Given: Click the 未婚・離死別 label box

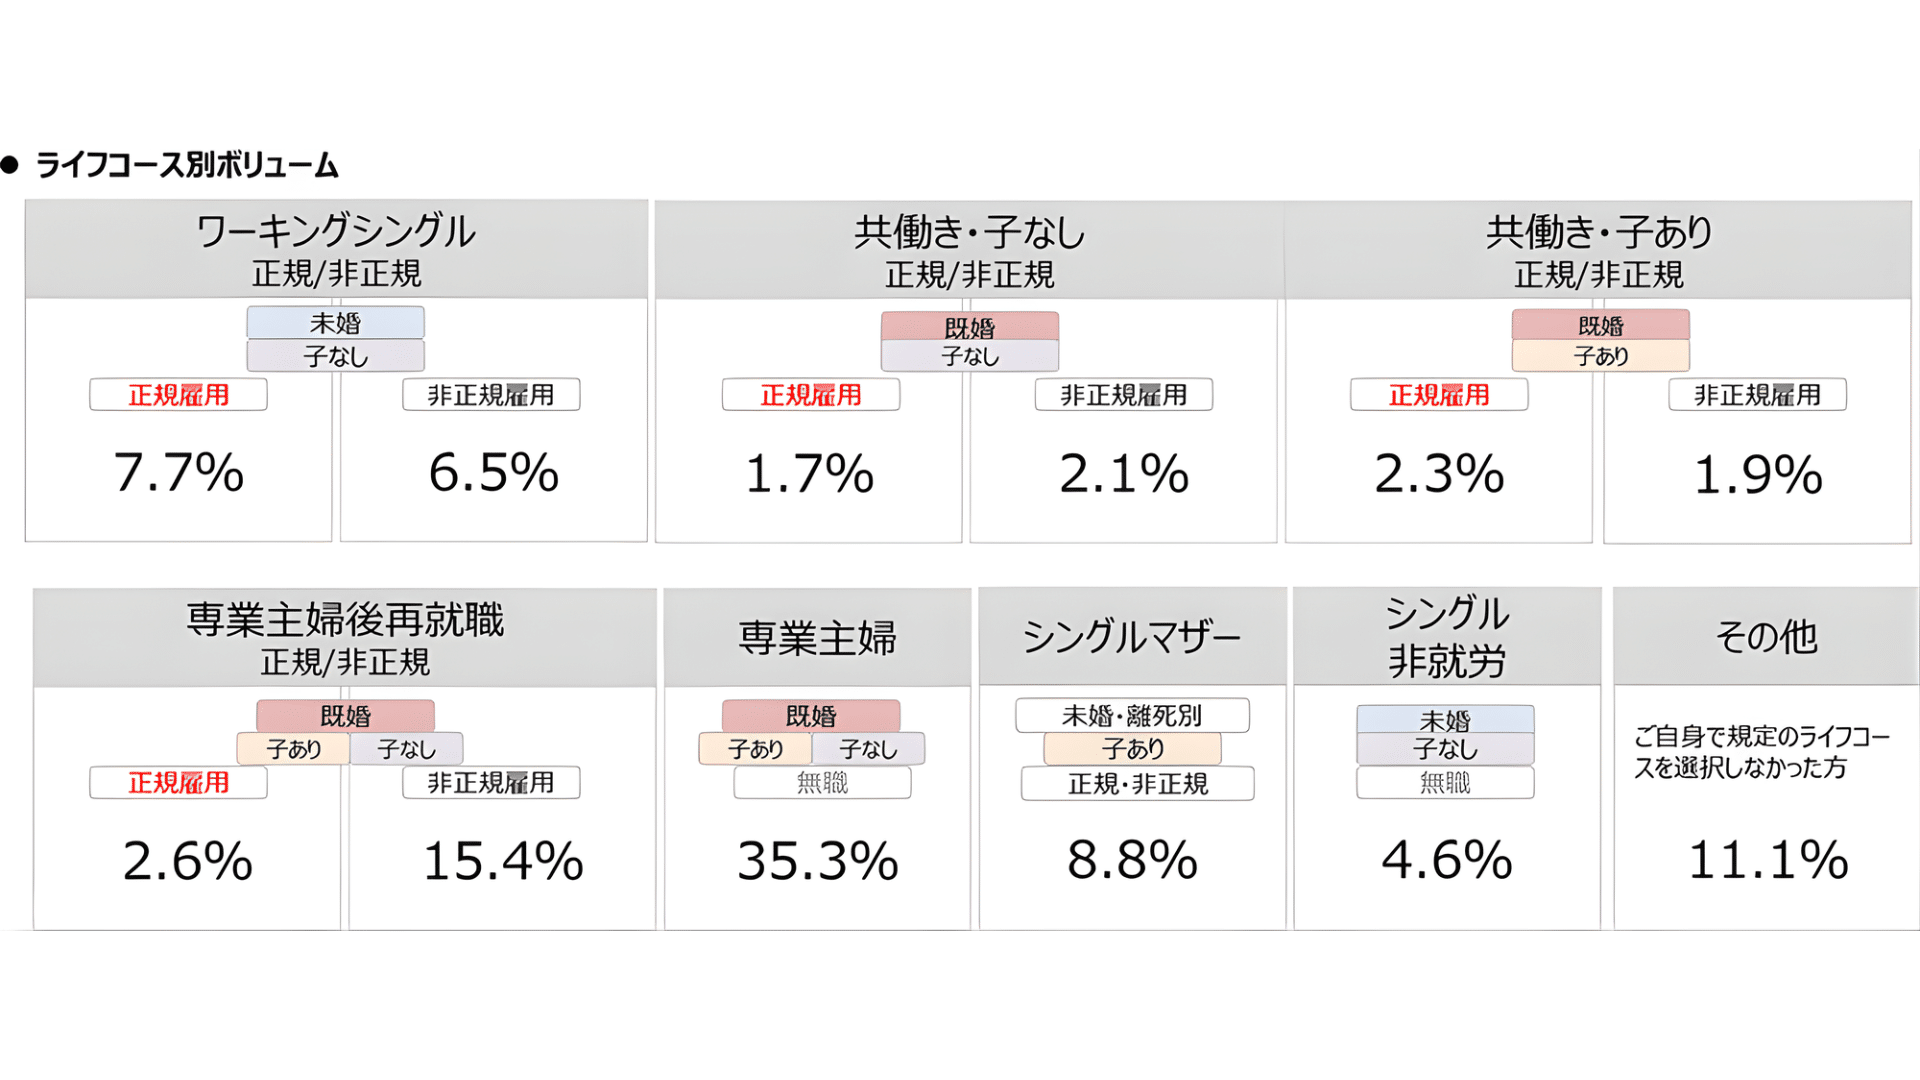Looking at the screenshot, I should pos(1132,716).
